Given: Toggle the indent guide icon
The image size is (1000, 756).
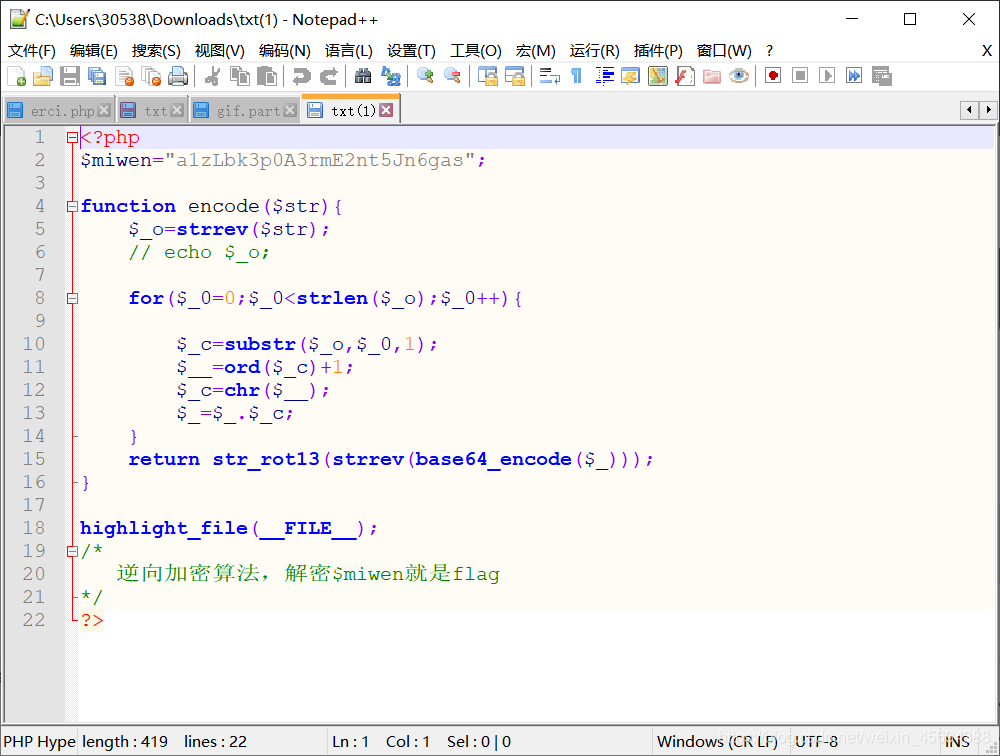Looking at the screenshot, I should click(x=603, y=76).
